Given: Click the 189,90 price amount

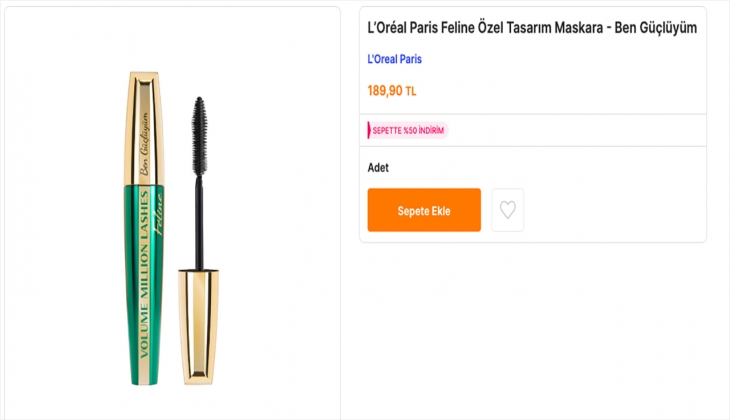Looking at the screenshot, I should (x=385, y=91).
